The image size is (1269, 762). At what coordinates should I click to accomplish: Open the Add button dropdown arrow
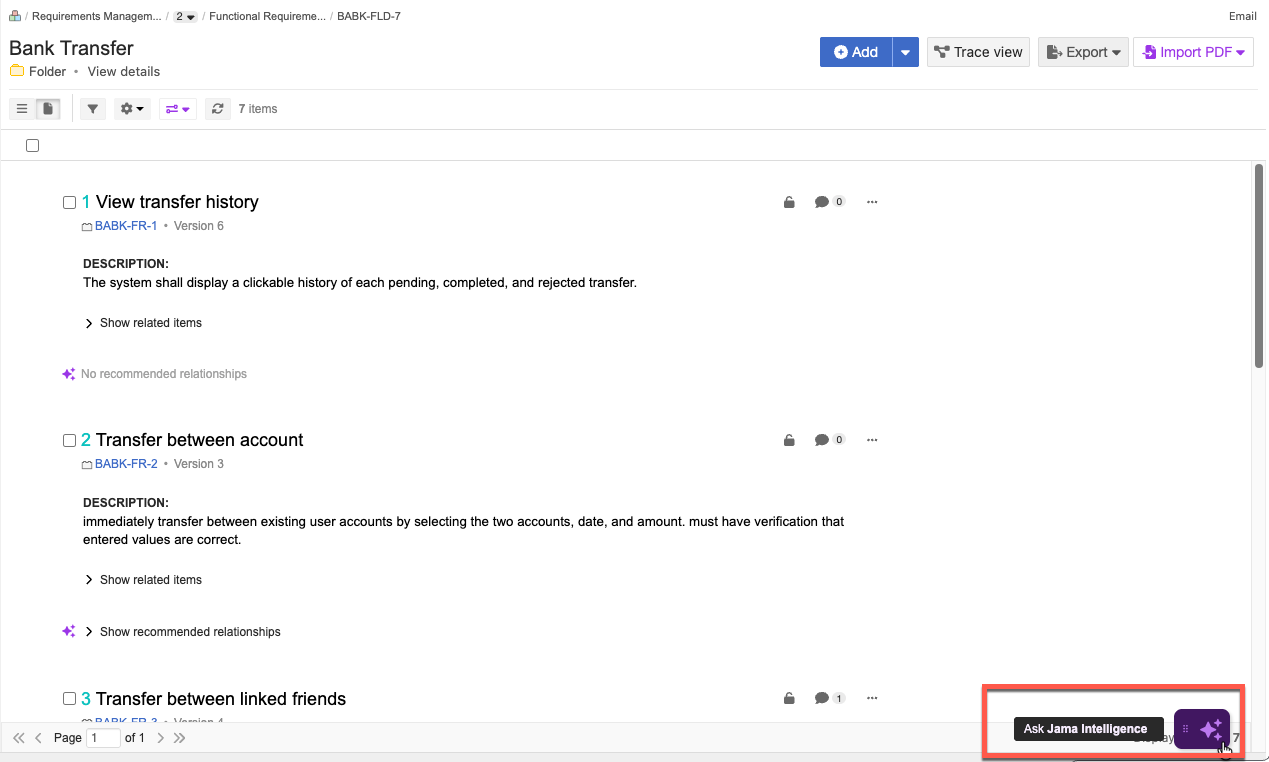pyautogui.click(x=905, y=52)
